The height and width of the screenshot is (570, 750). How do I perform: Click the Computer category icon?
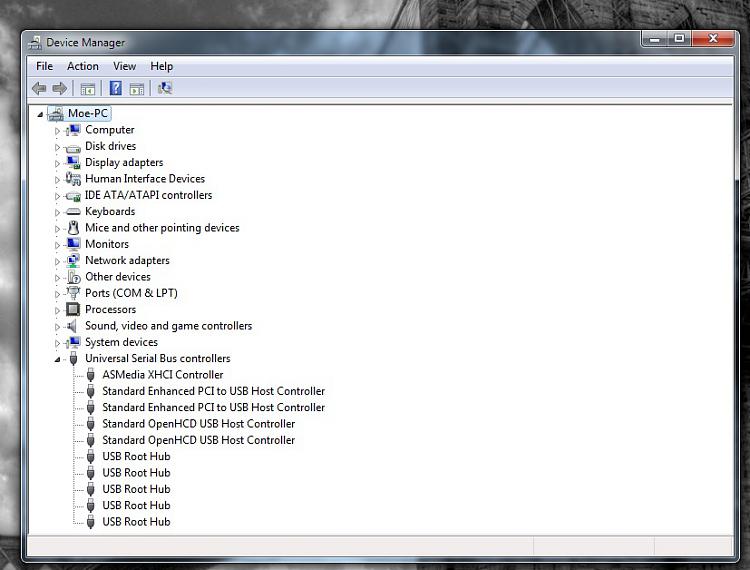pyautogui.click(x=73, y=130)
